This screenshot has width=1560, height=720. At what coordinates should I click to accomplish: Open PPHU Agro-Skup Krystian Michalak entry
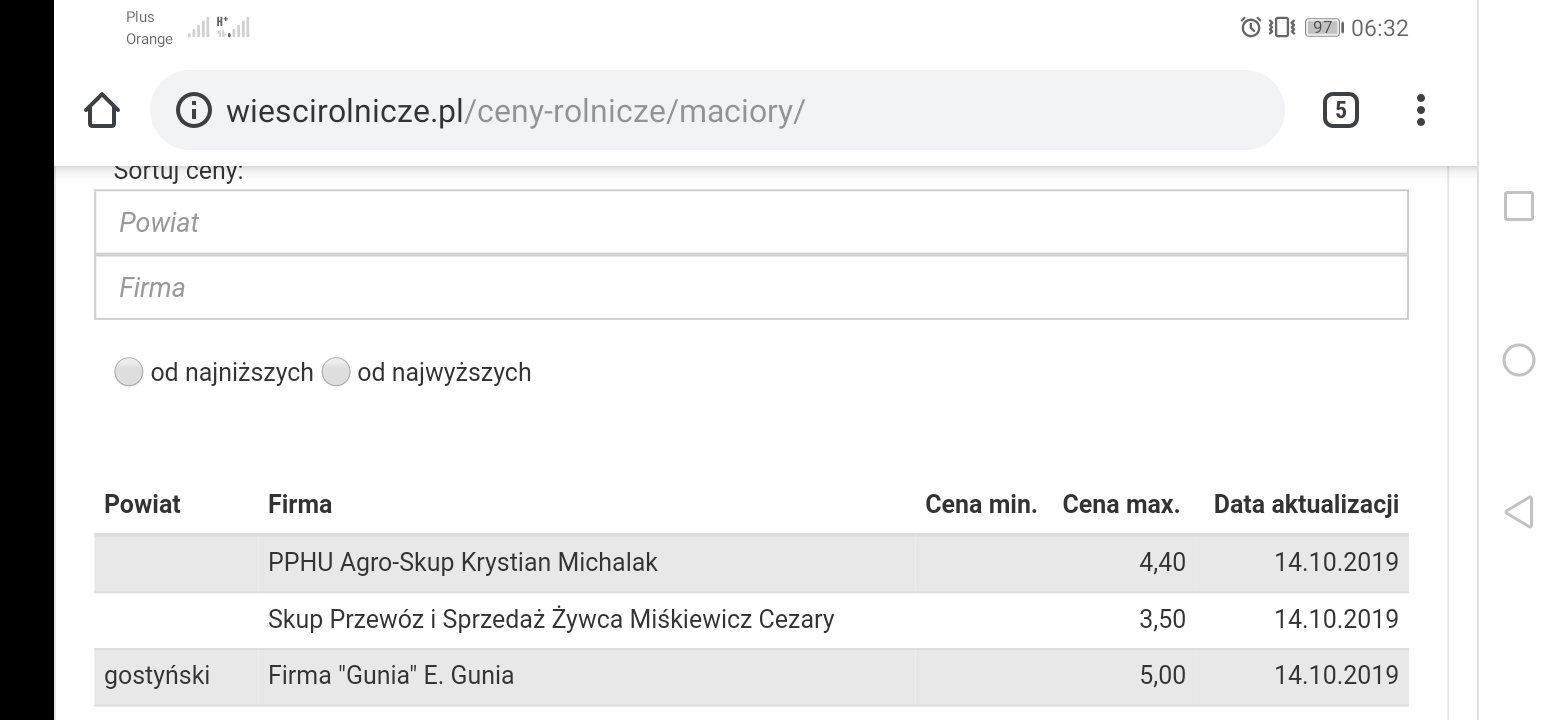coord(463,563)
